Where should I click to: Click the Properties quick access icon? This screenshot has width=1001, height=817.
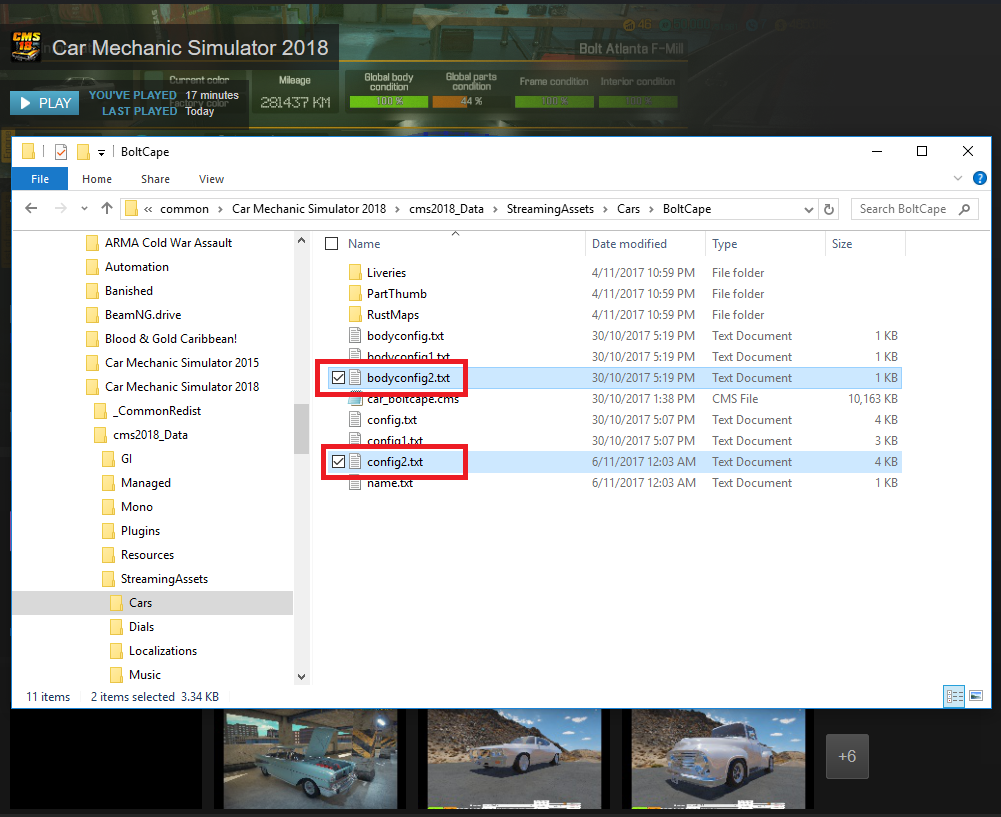point(61,152)
